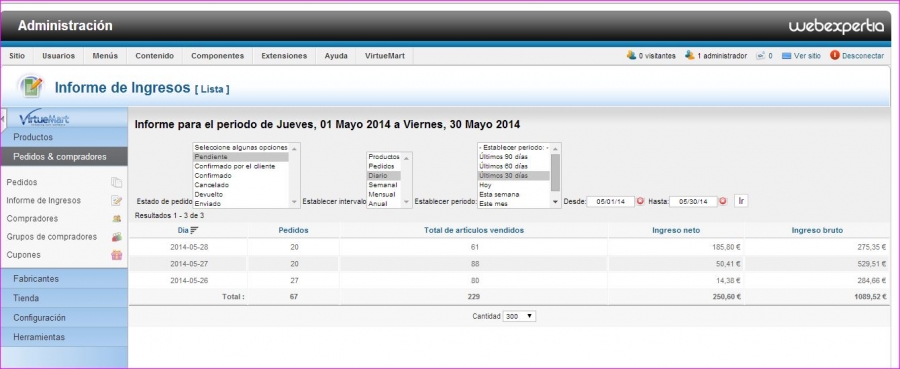This screenshot has height=369, width=900.
Task: Click the Desconectar red power icon
Action: (835, 55)
